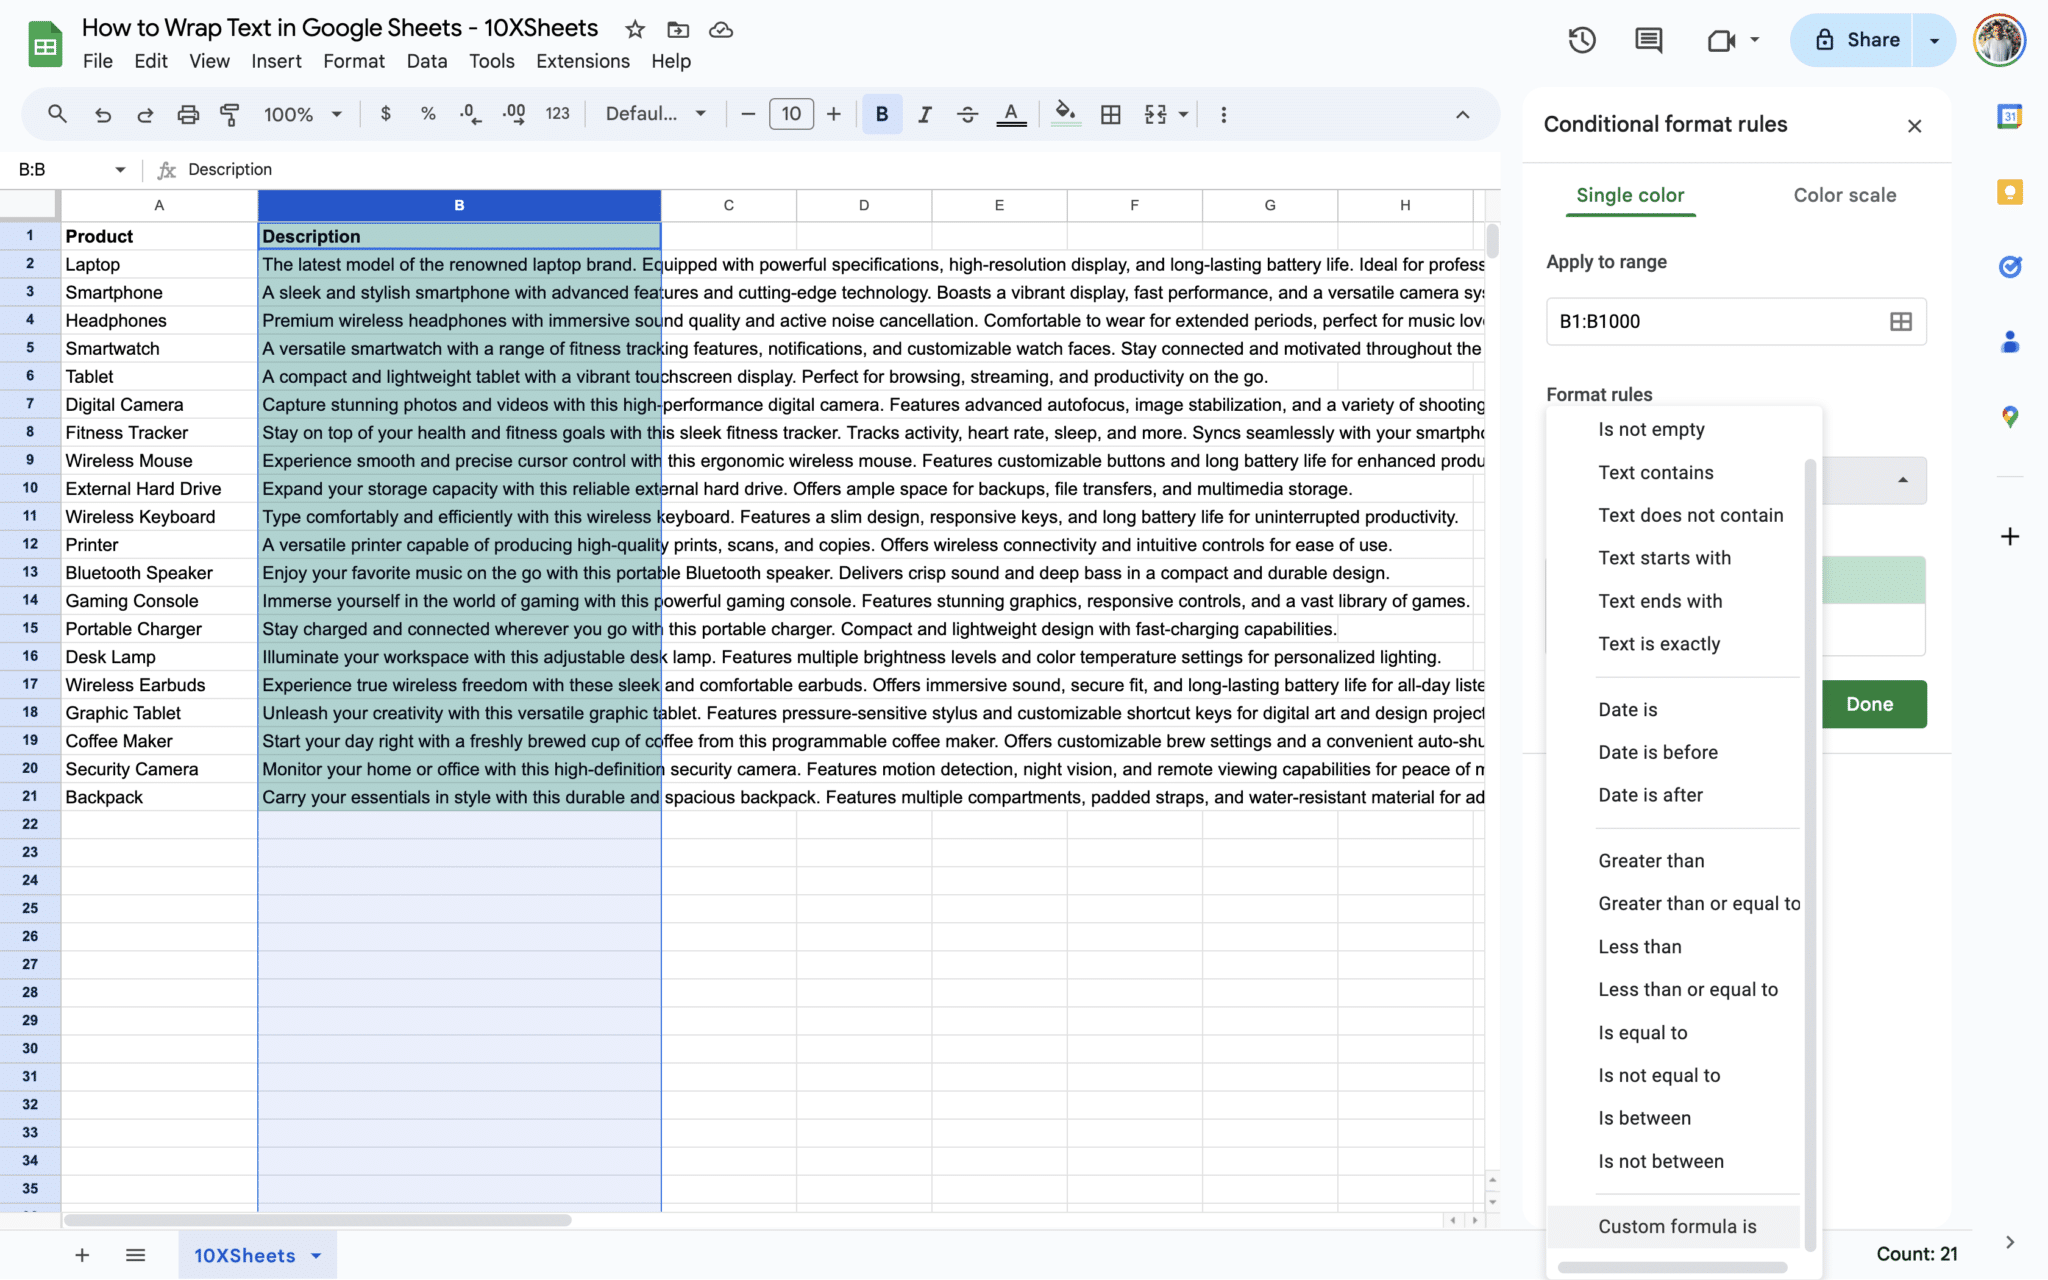Viewport: 2048px width, 1280px height.
Task: Toggle strikethrough formatting
Action: click(967, 114)
